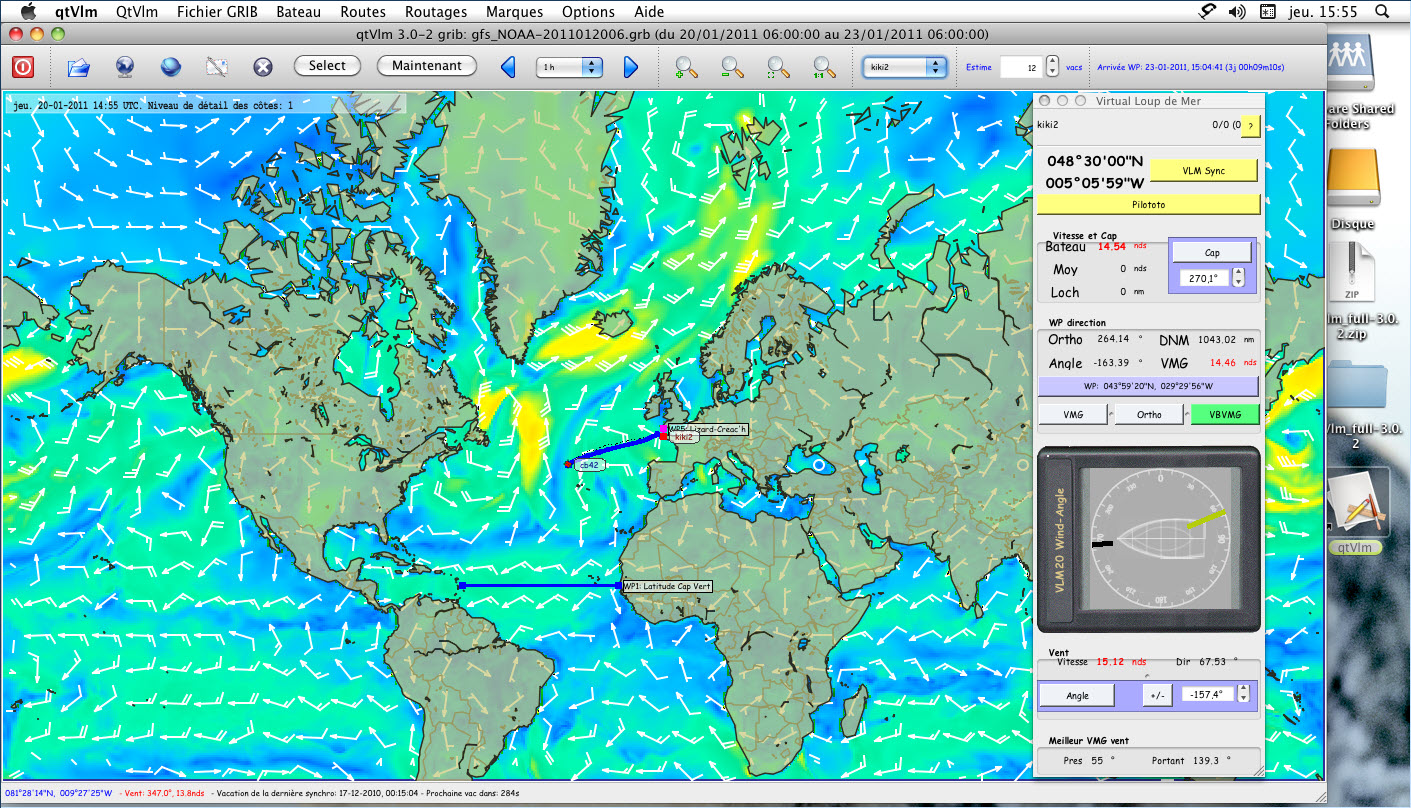Click the boat speed value 14,54
This screenshot has width=1411, height=808.
1113,246
